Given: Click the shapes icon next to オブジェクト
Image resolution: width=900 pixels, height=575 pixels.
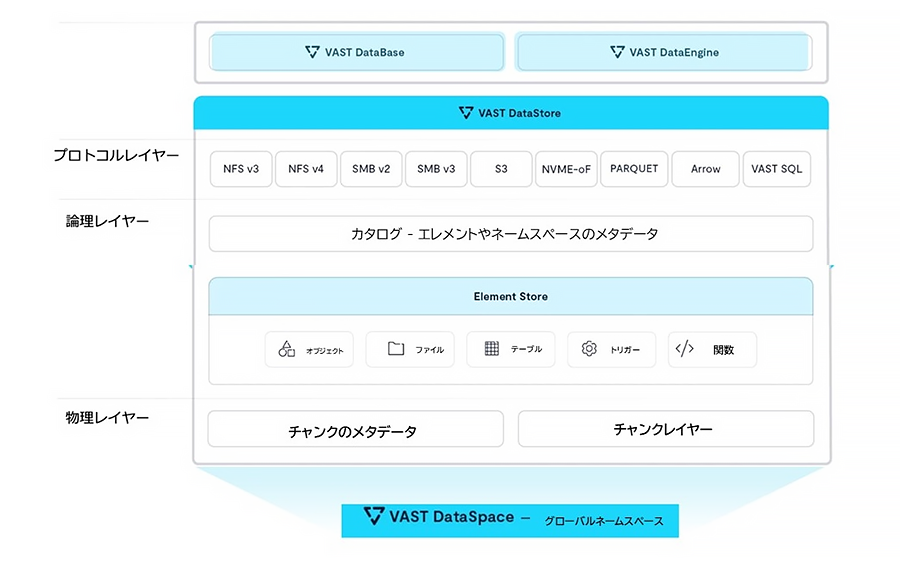Looking at the screenshot, I should (x=286, y=349).
